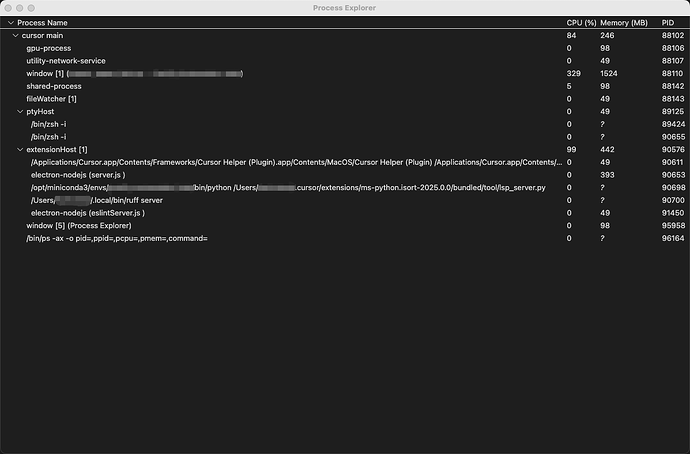Select the fileWatcher [1] row
Screen dimensions: 690x454
[345, 99]
